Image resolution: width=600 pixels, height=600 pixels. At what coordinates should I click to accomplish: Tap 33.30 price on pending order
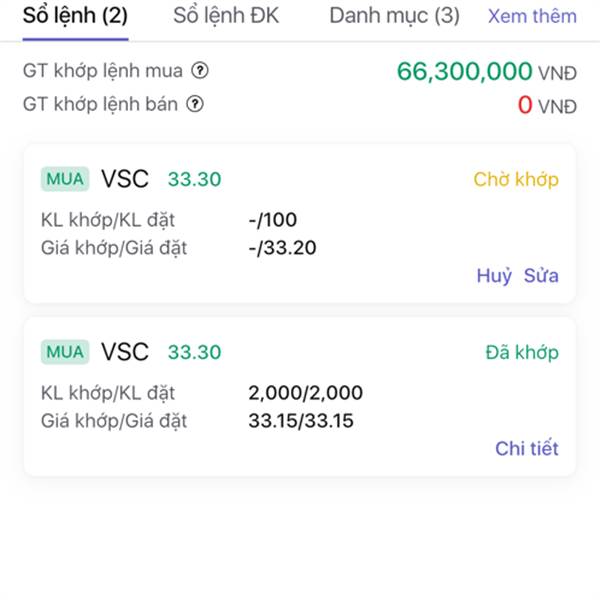click(x=194, y=179)
